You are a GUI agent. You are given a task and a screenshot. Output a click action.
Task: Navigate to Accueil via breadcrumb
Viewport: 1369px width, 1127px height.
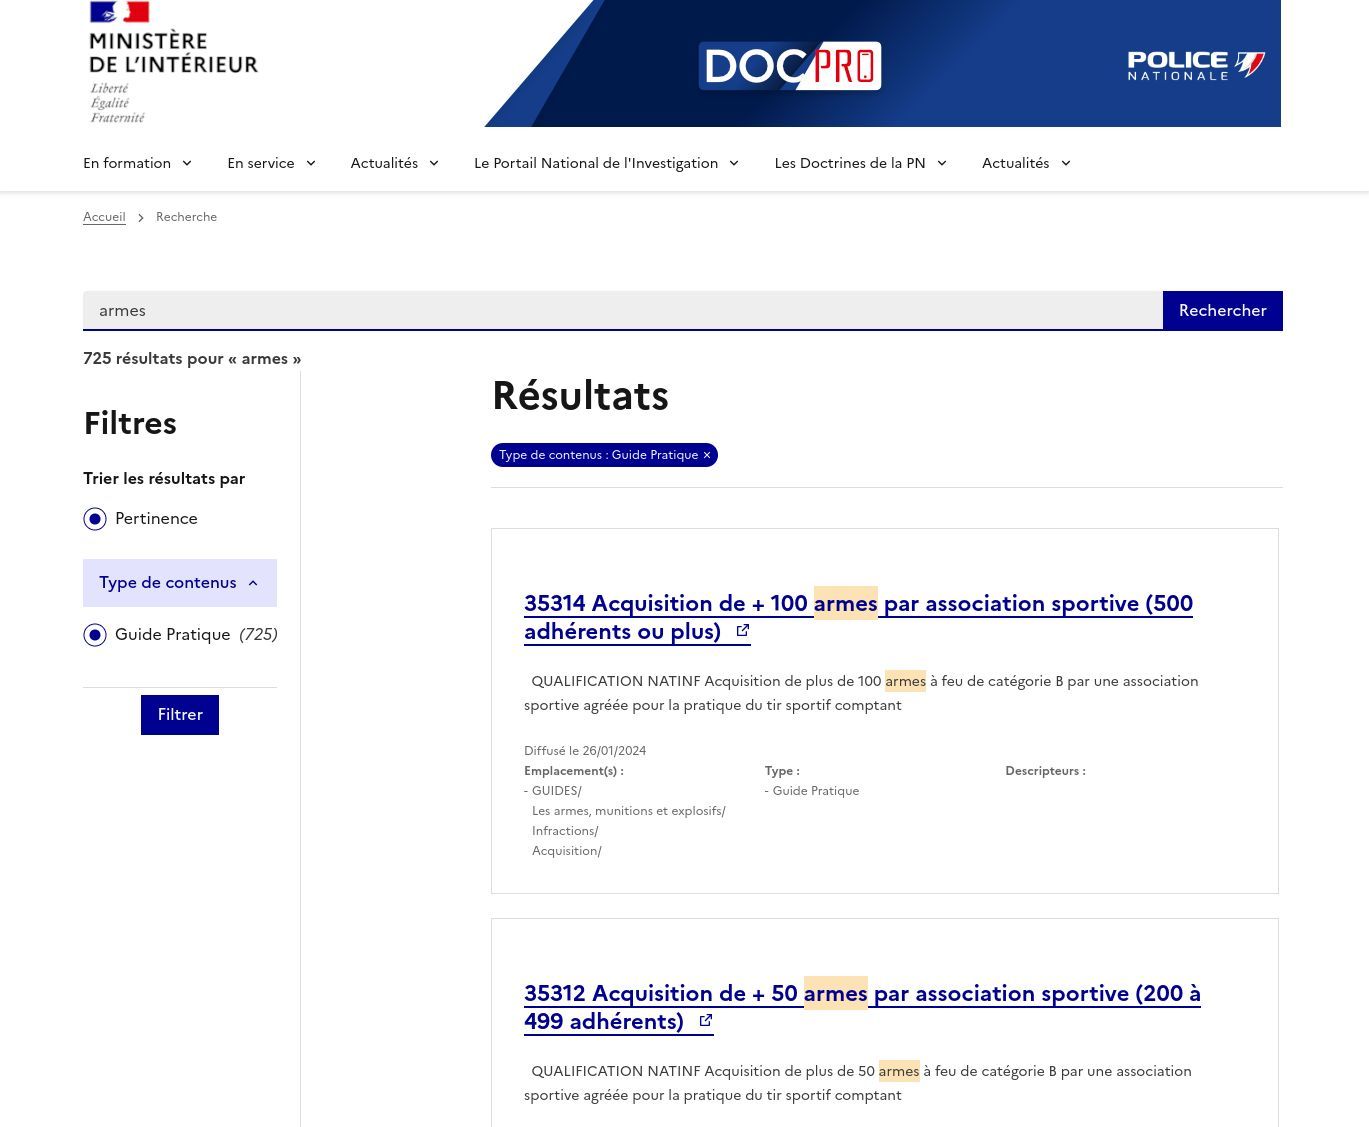pos(104,217)
